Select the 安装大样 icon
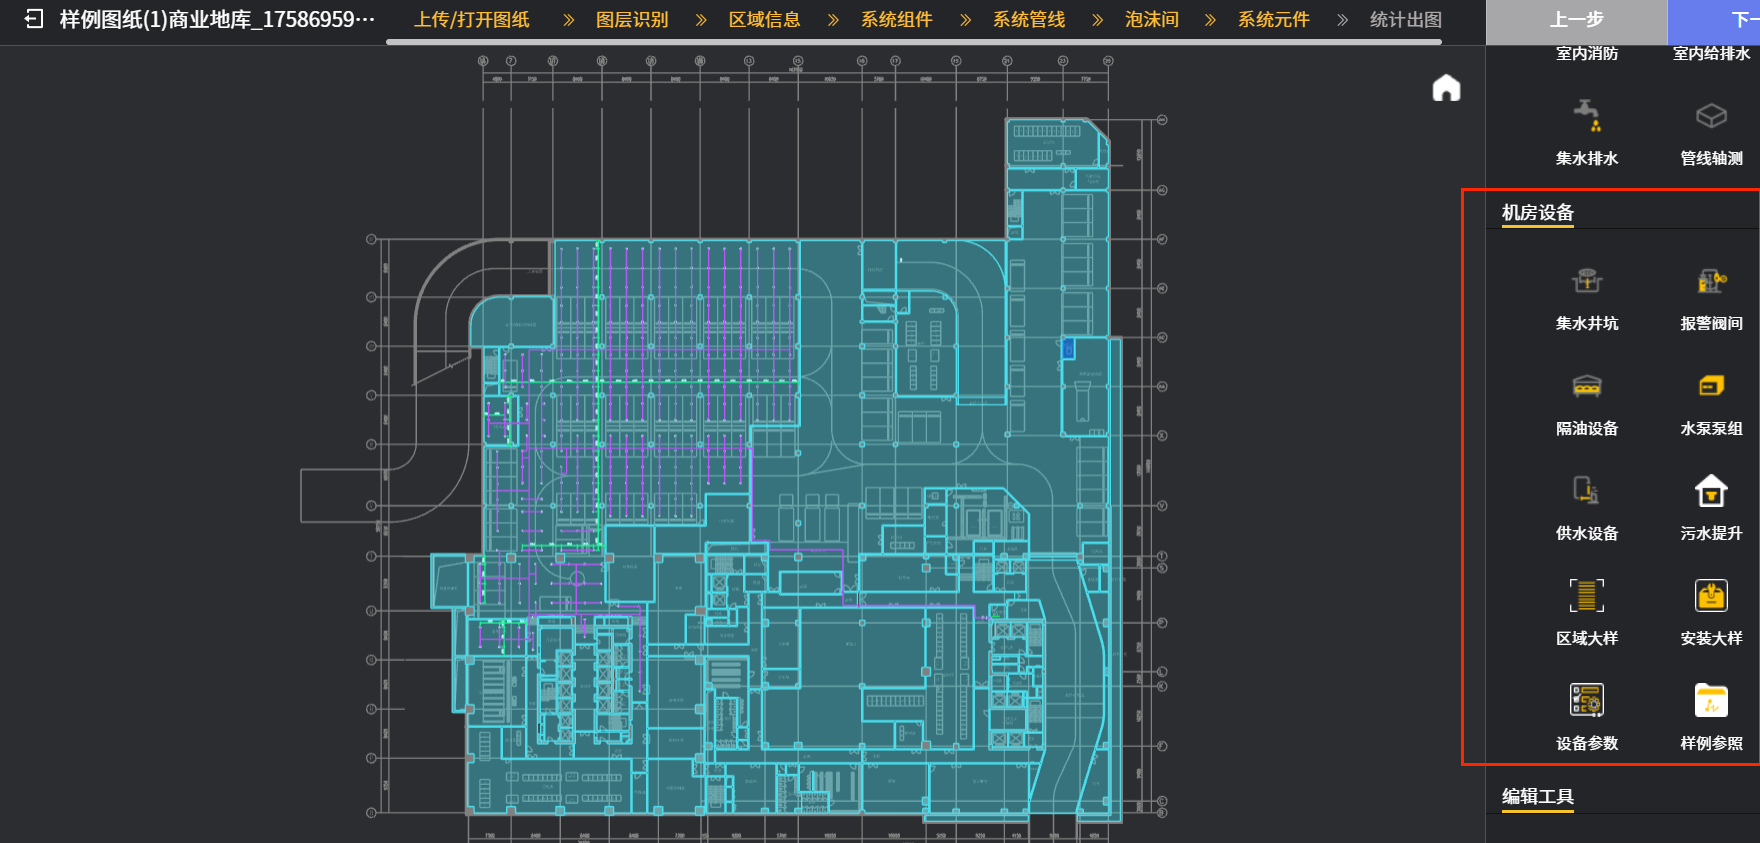The image size is (1760, 843). 1710,596
